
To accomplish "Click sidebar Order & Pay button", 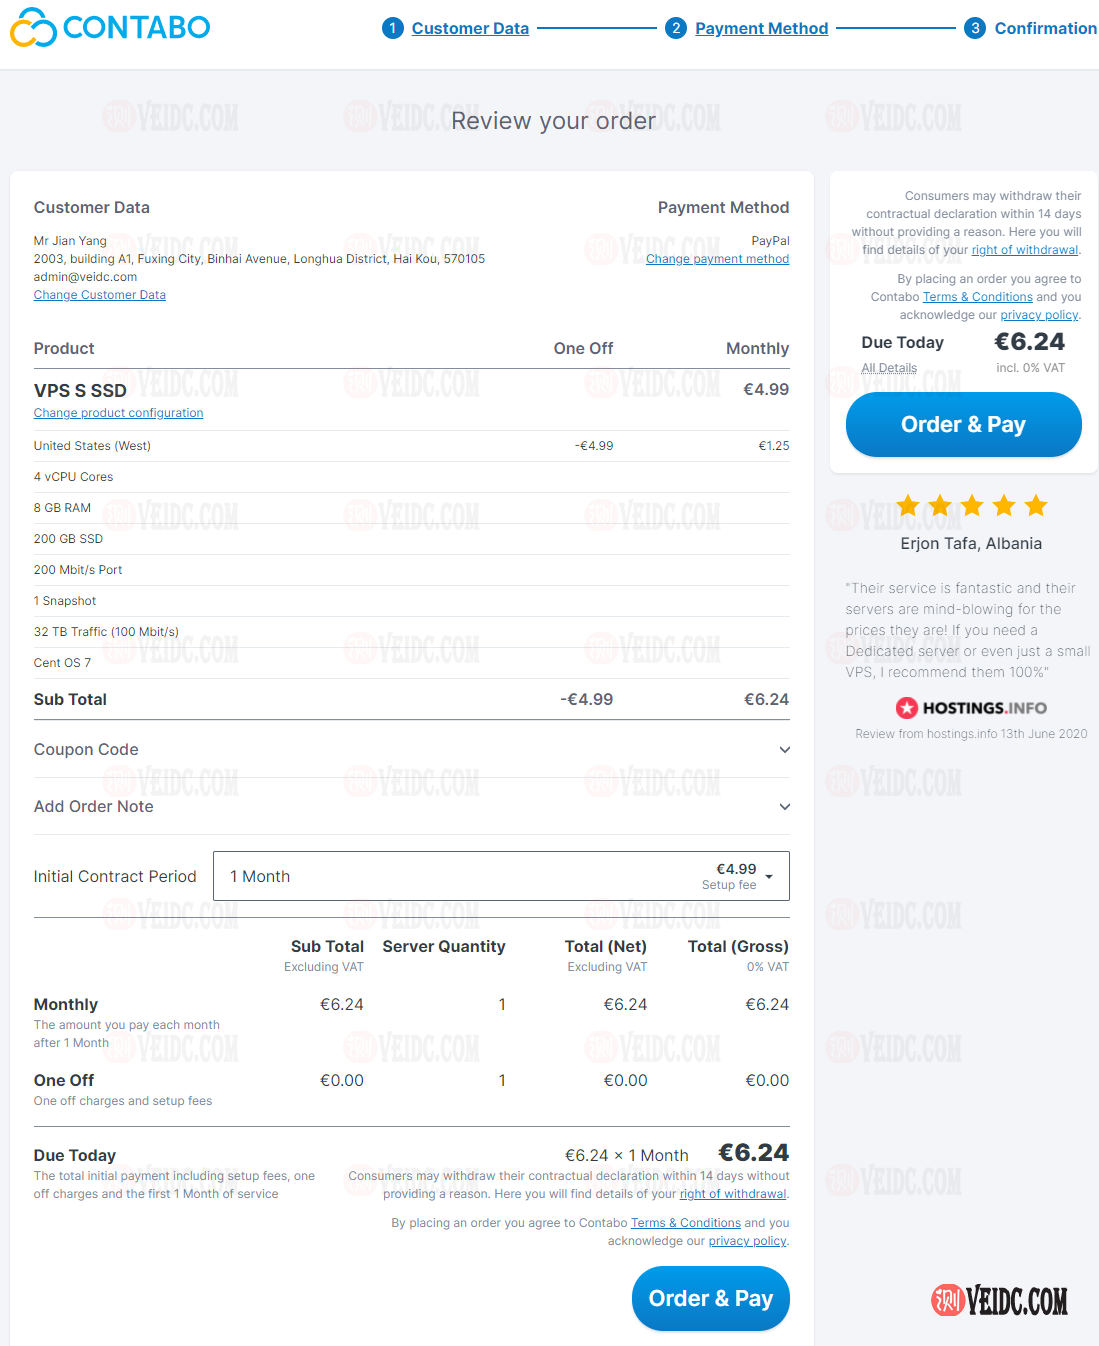I will (964, 424).
